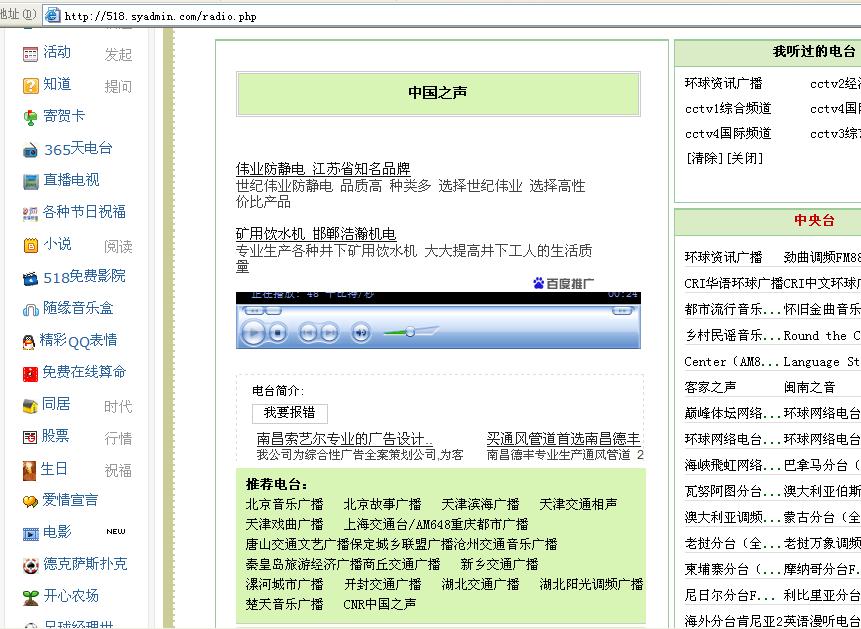
Task: Click the 小说 book icon
Action: point(30,245)
